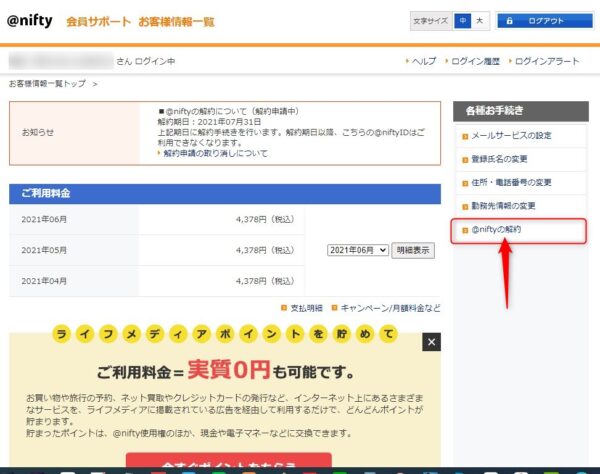Screen dimensions: 600x474
Task: Select 中 text size option
Action: click(x=462, y=20)
